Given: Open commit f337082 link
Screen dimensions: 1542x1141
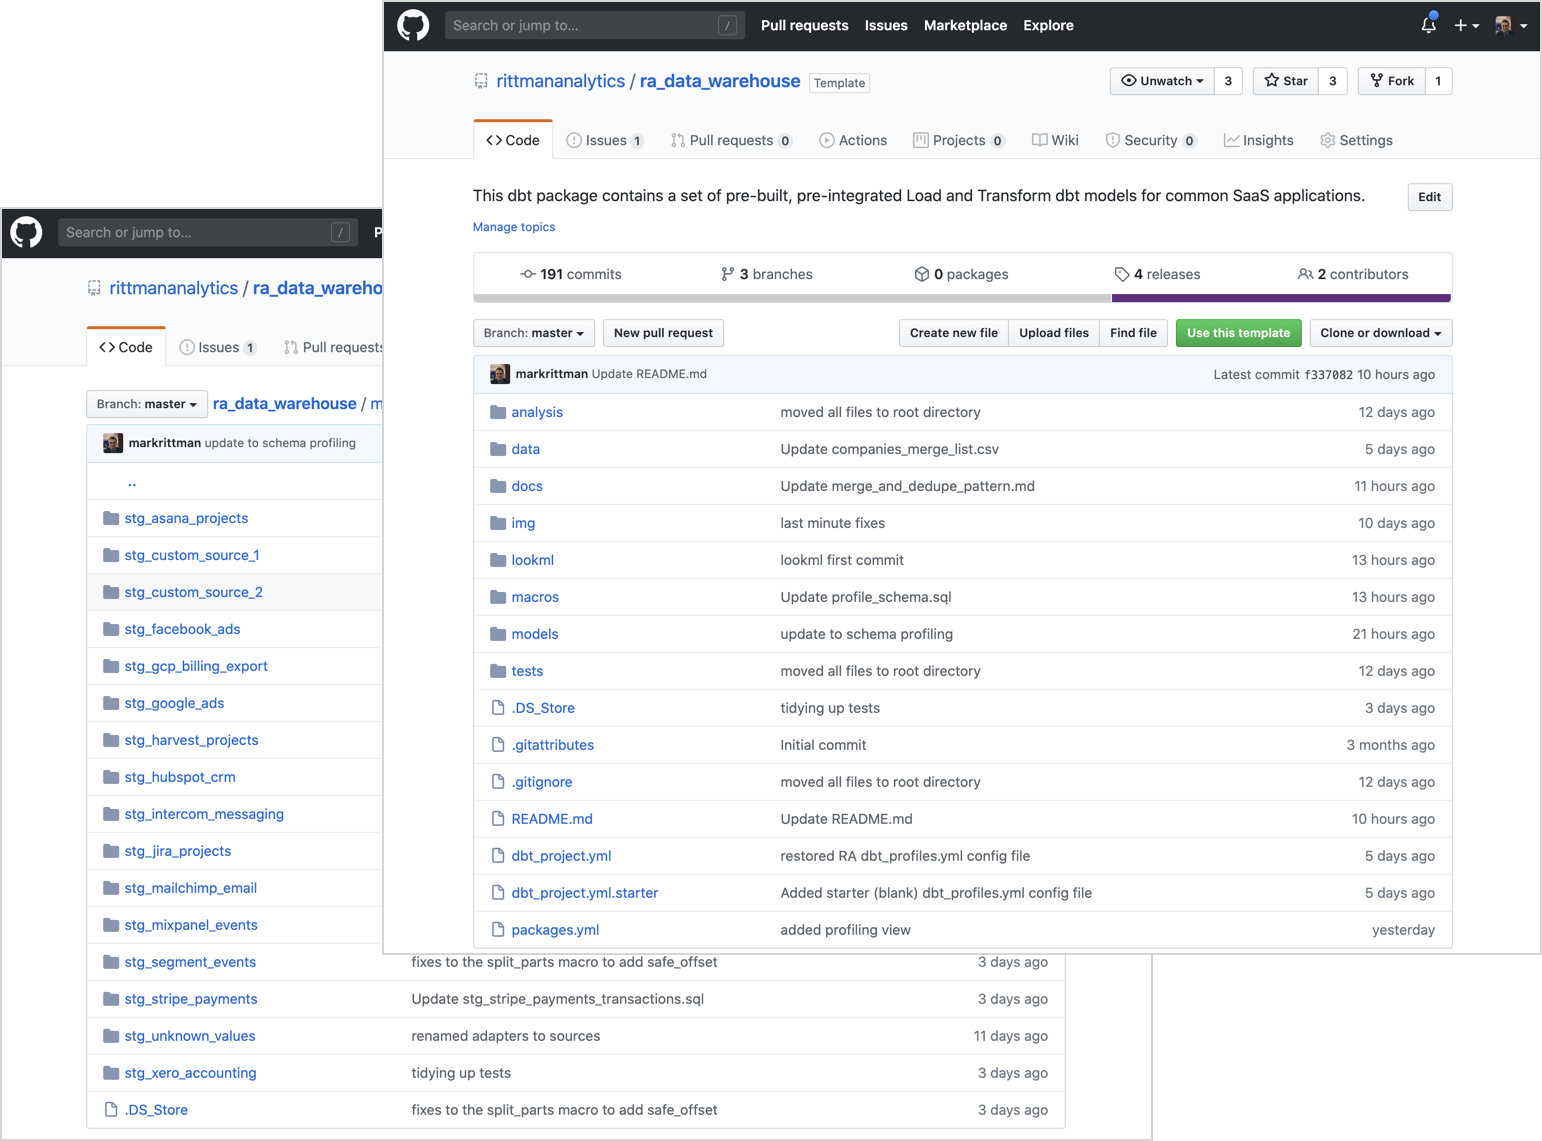Looking at the screenshot, I should tap(1329, 374).
